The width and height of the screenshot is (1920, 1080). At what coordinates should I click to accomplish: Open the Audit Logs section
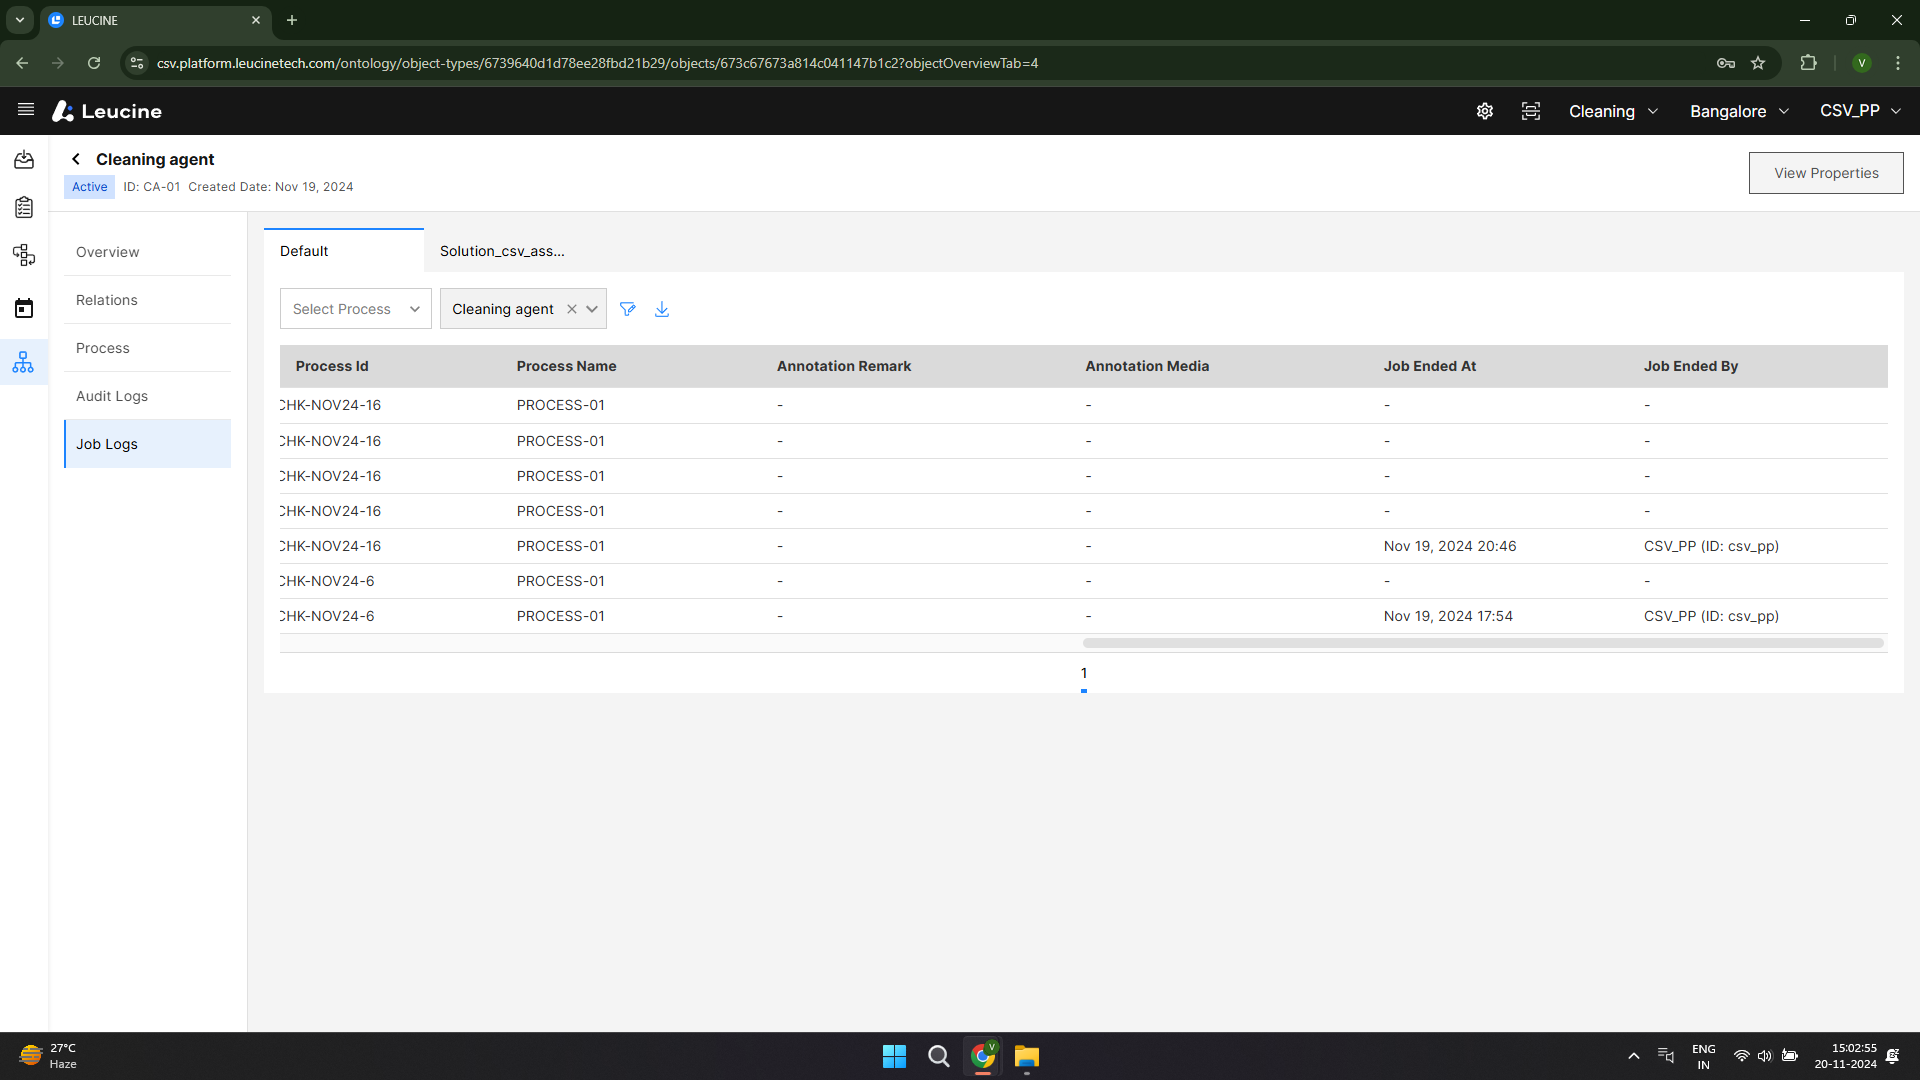click(147, 396)
